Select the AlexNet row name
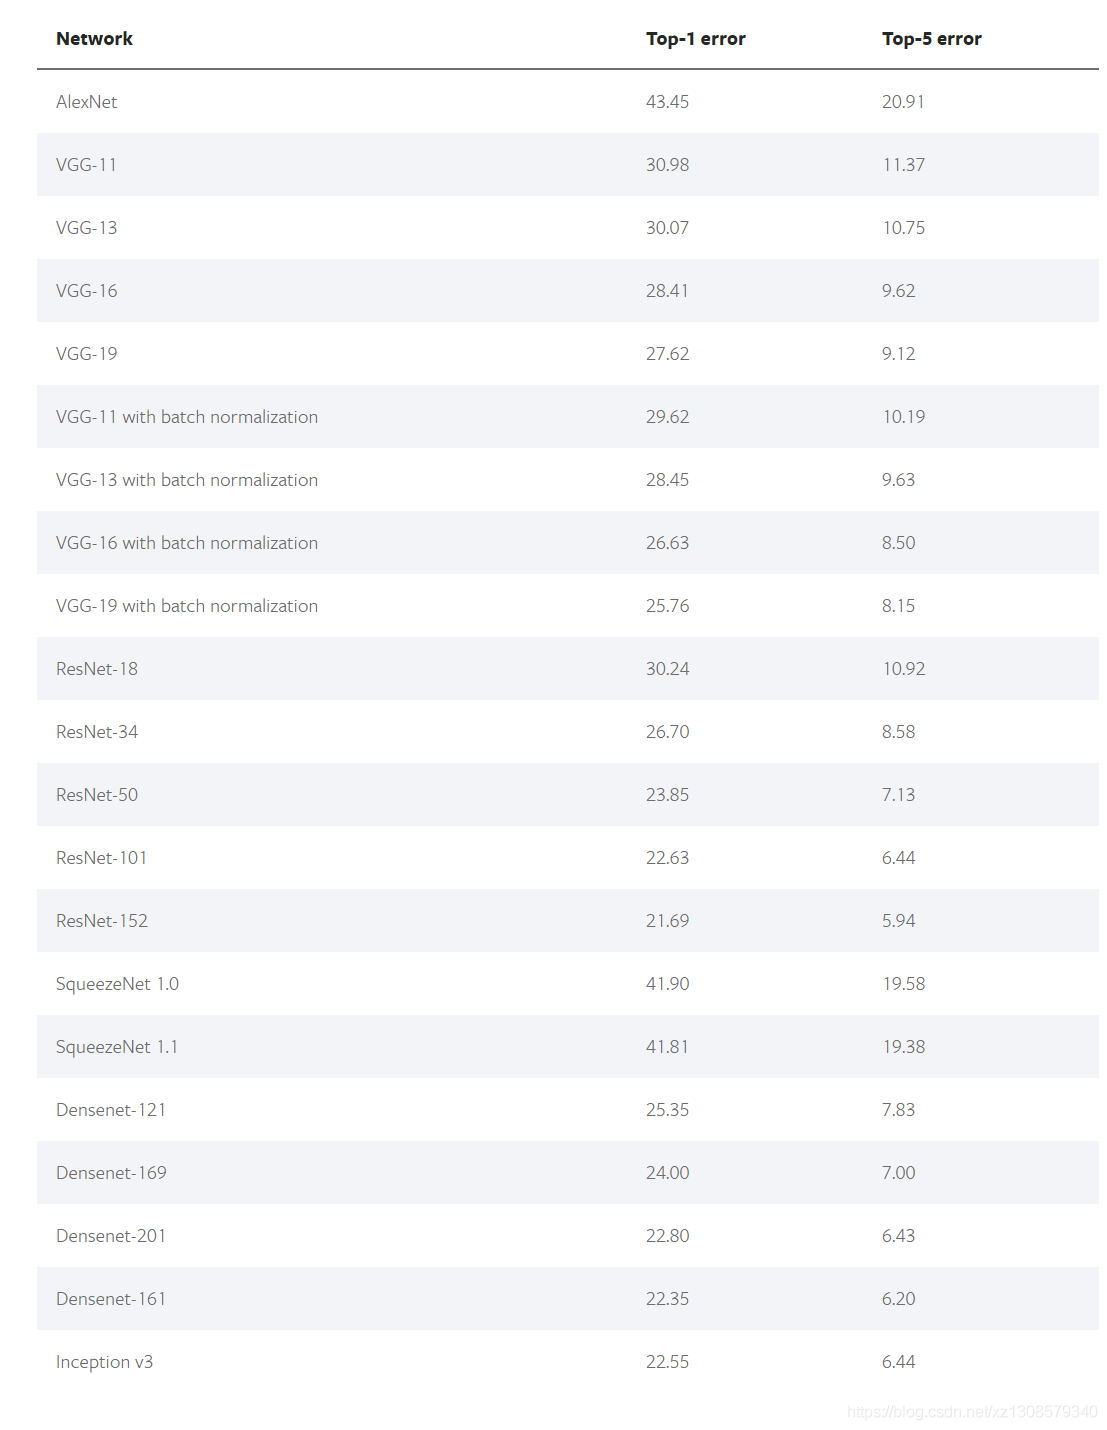This screenshot has width=1107, height=1430. pyautogui.click(x=87, y=102)
